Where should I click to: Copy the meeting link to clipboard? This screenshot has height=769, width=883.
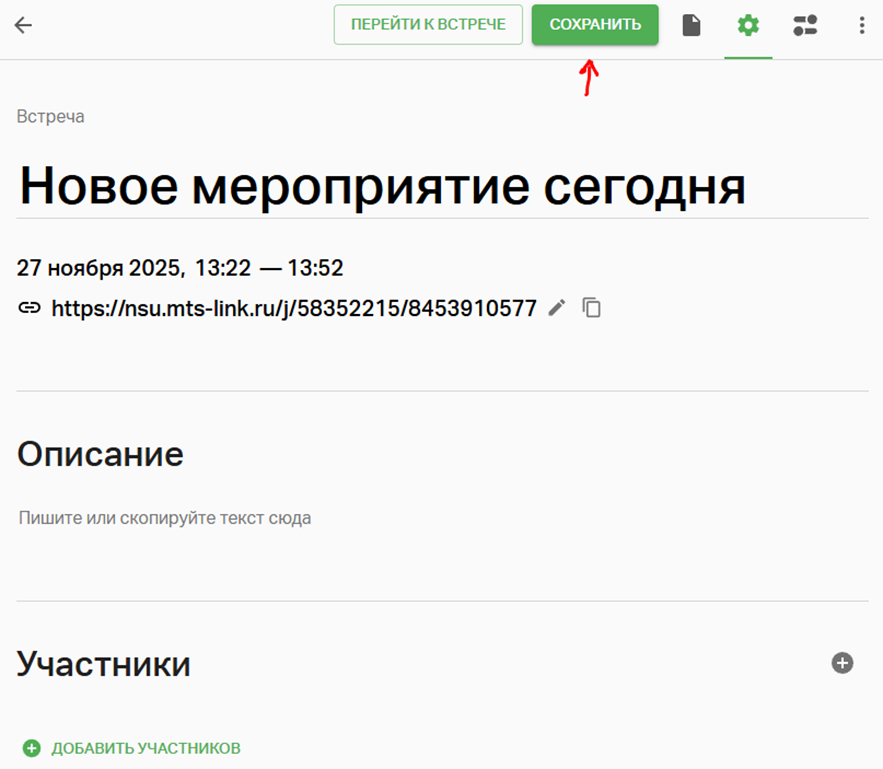coord(592,308)
